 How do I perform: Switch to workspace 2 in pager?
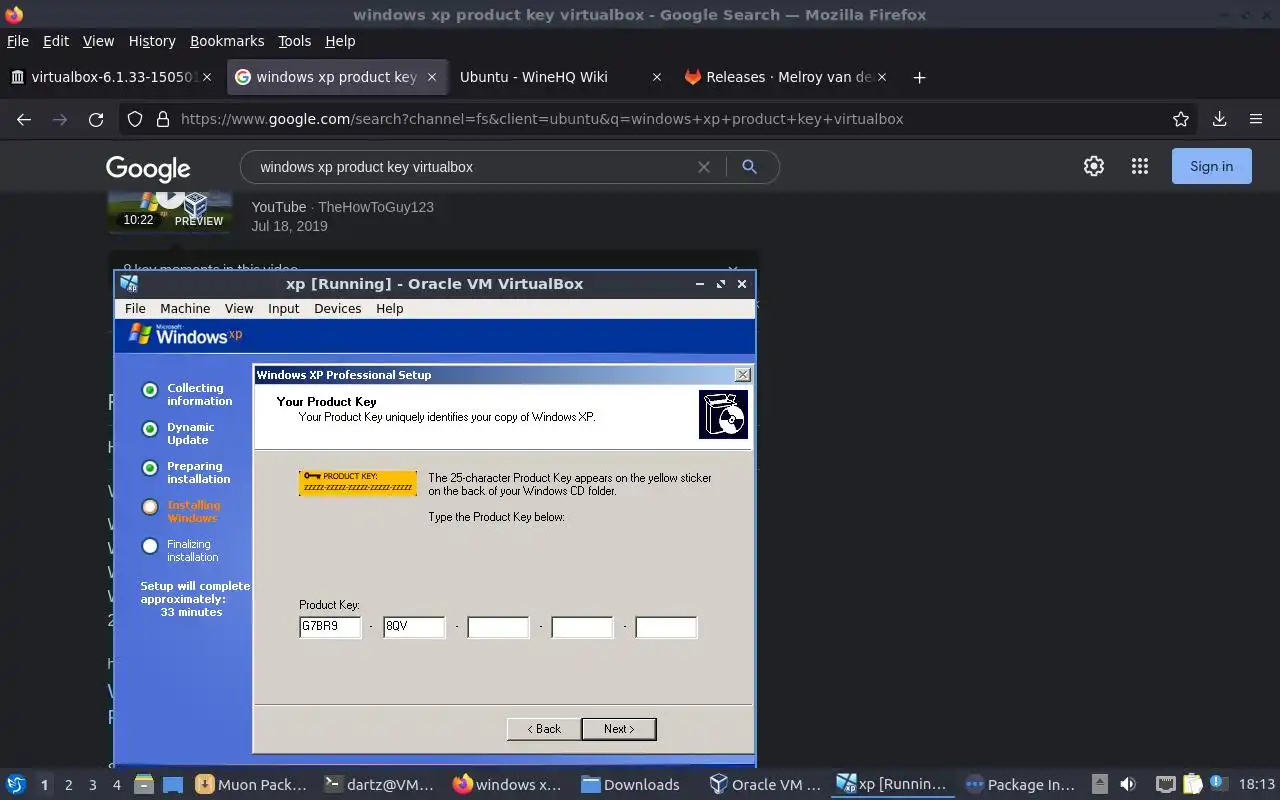[x=68, y=785]
